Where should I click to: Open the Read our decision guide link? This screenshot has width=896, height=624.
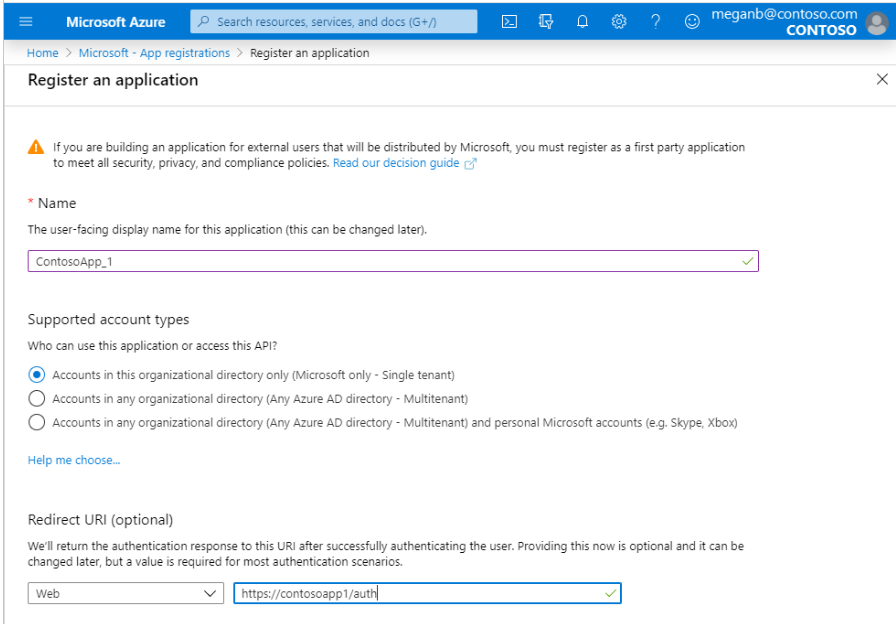(396, 163)
